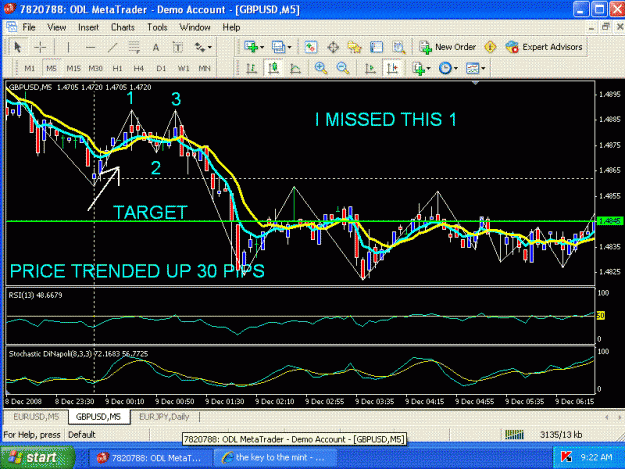
Task: Switch to M15 timeframe
Action: pos(73,68)
